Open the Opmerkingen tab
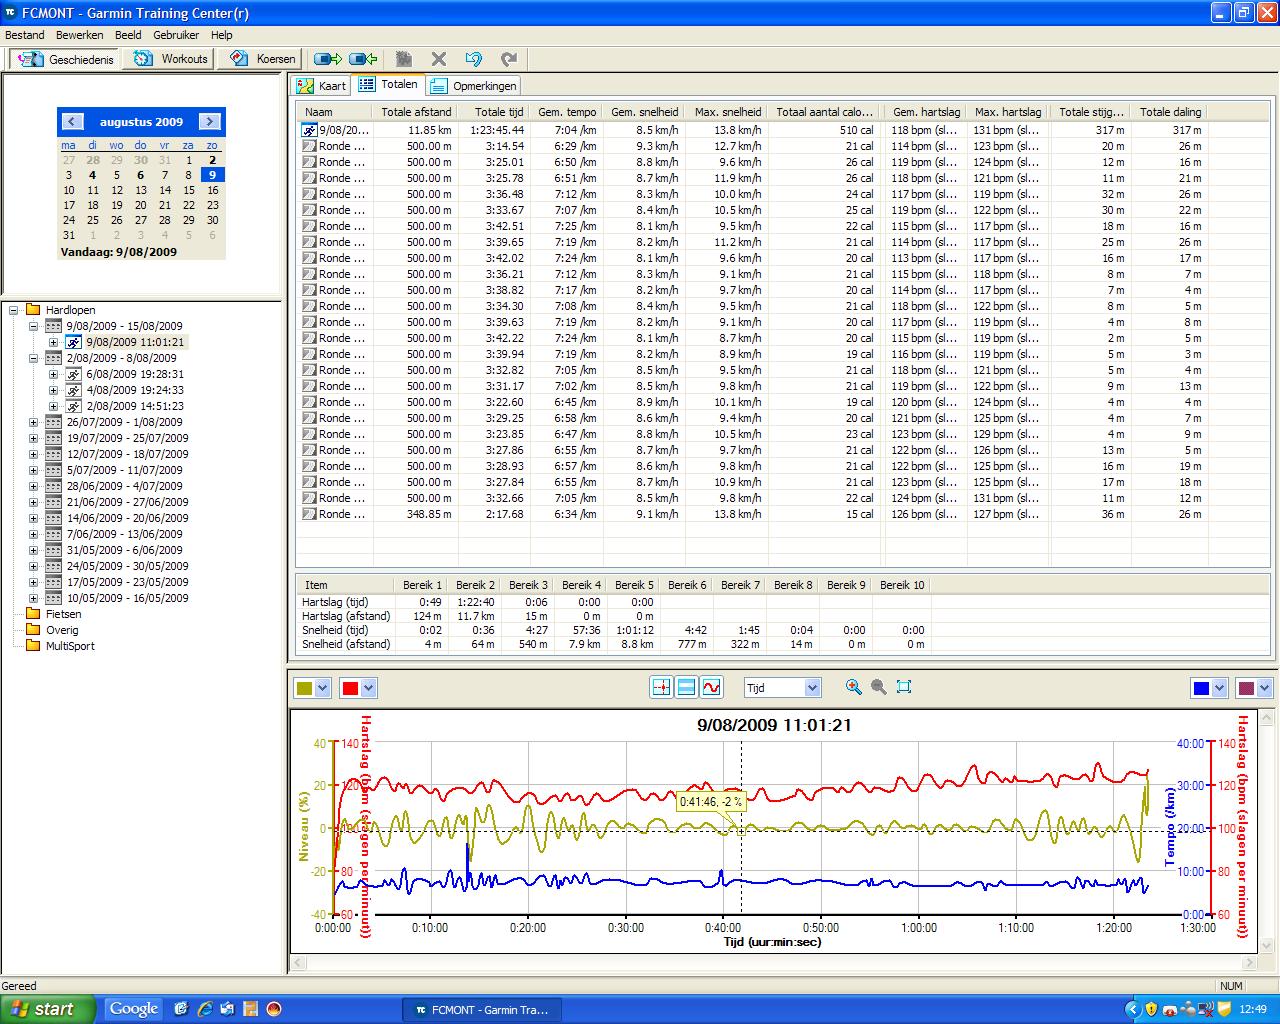Image resolution: width=1280 pixels, height=1024 pixels. click(x=473, y=86)
